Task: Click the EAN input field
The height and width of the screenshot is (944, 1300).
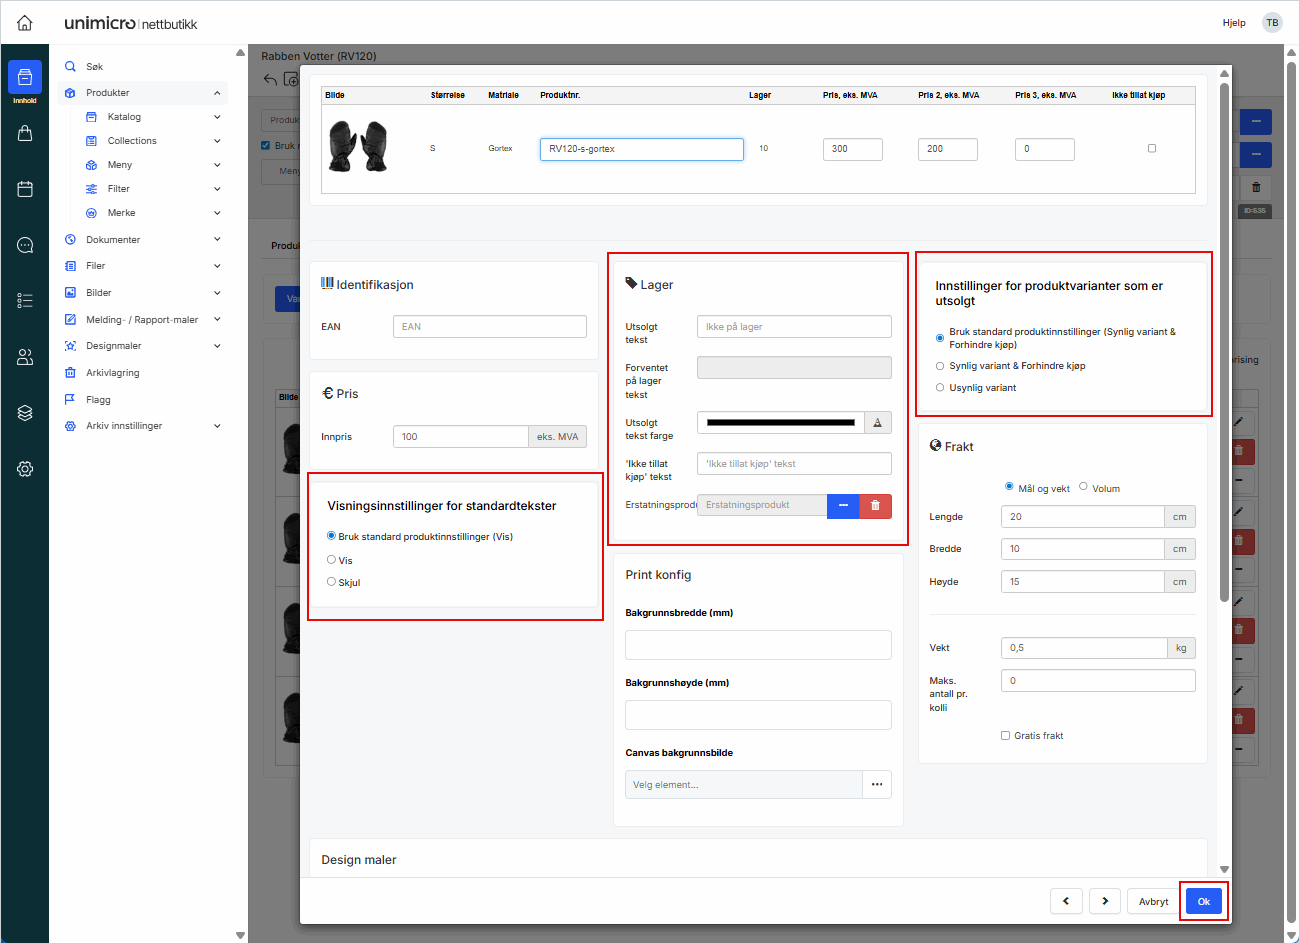Action: [x=489, y=327]
